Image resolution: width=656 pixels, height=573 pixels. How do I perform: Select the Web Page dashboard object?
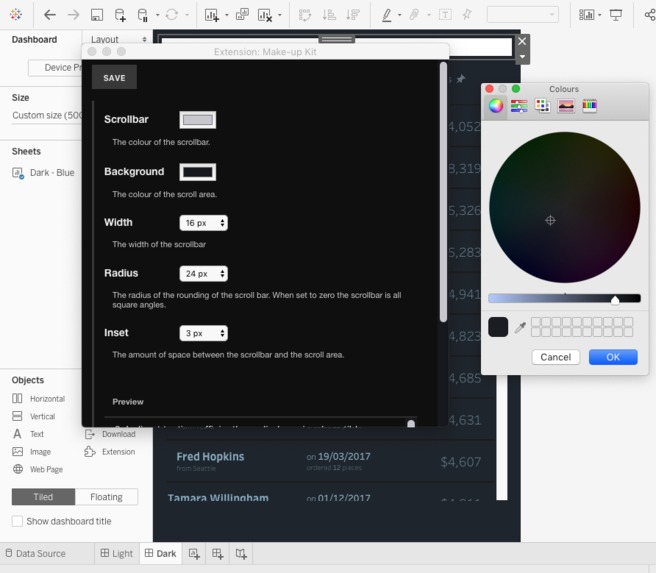(x=38, y=469)
